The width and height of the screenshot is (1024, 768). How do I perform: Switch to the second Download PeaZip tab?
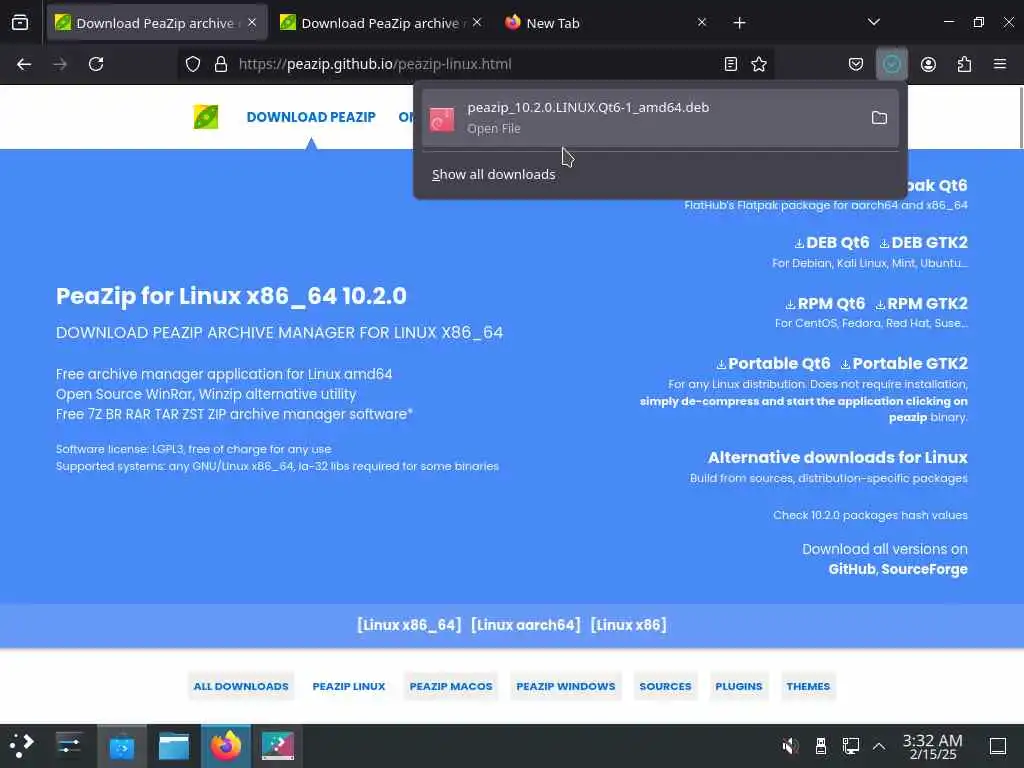(x=382, y=23)
